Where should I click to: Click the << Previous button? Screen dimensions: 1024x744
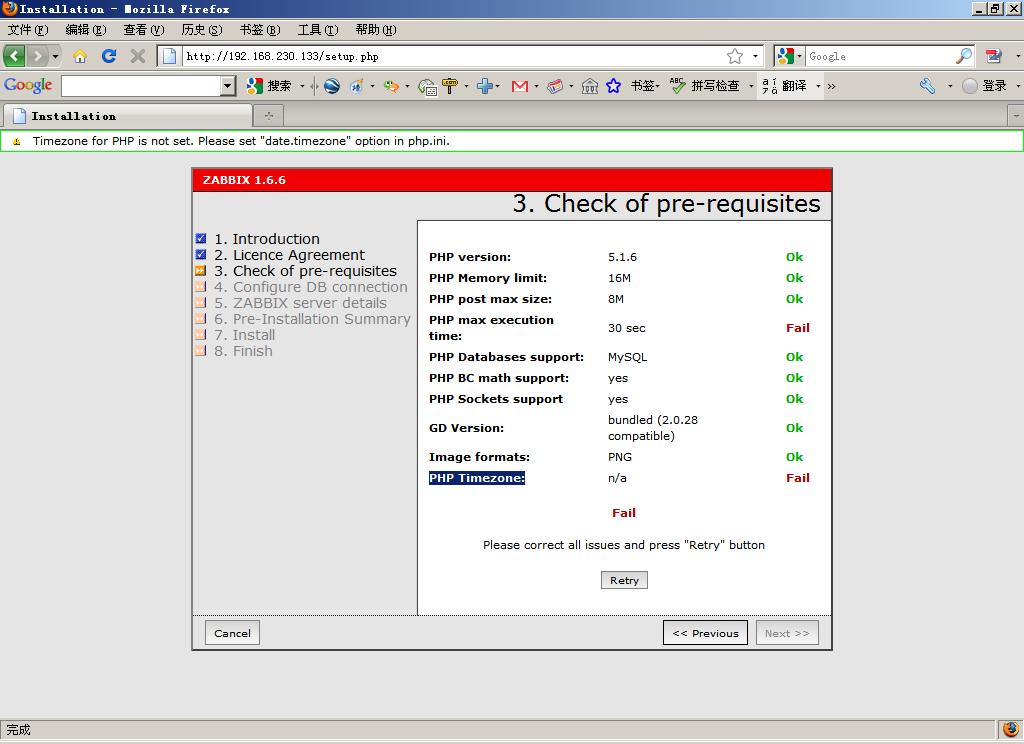(x=705, y=633)
